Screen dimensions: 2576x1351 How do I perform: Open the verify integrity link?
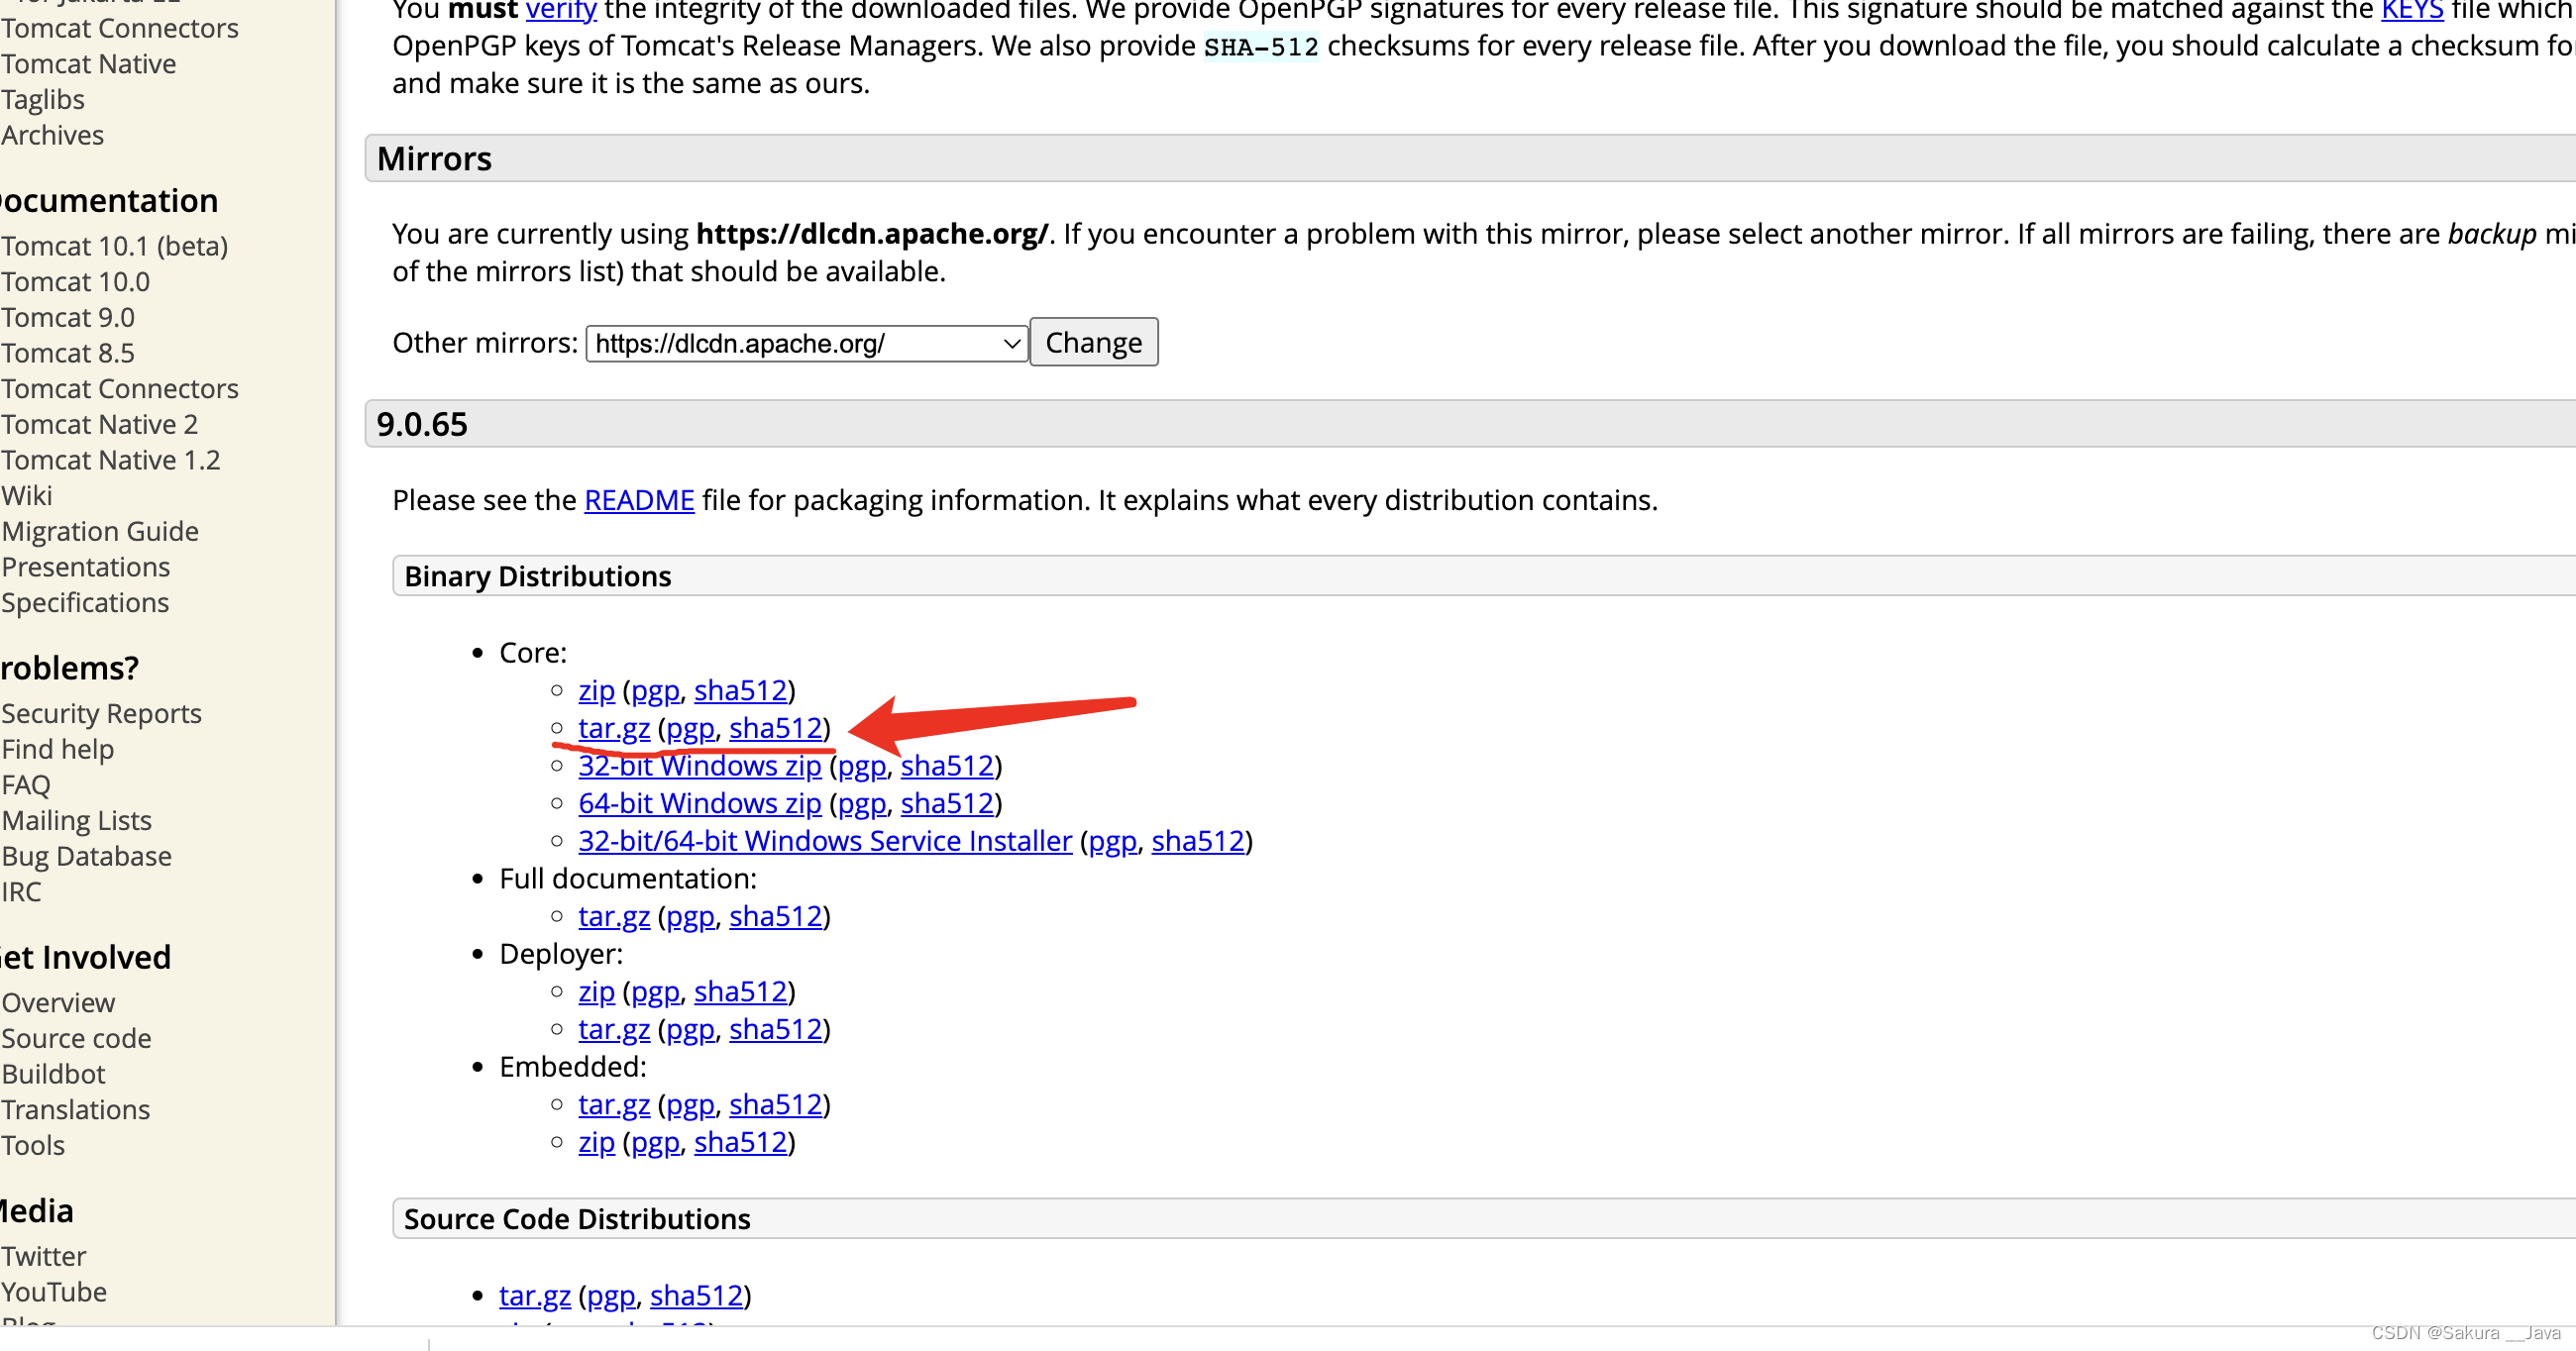pos(560,10)
